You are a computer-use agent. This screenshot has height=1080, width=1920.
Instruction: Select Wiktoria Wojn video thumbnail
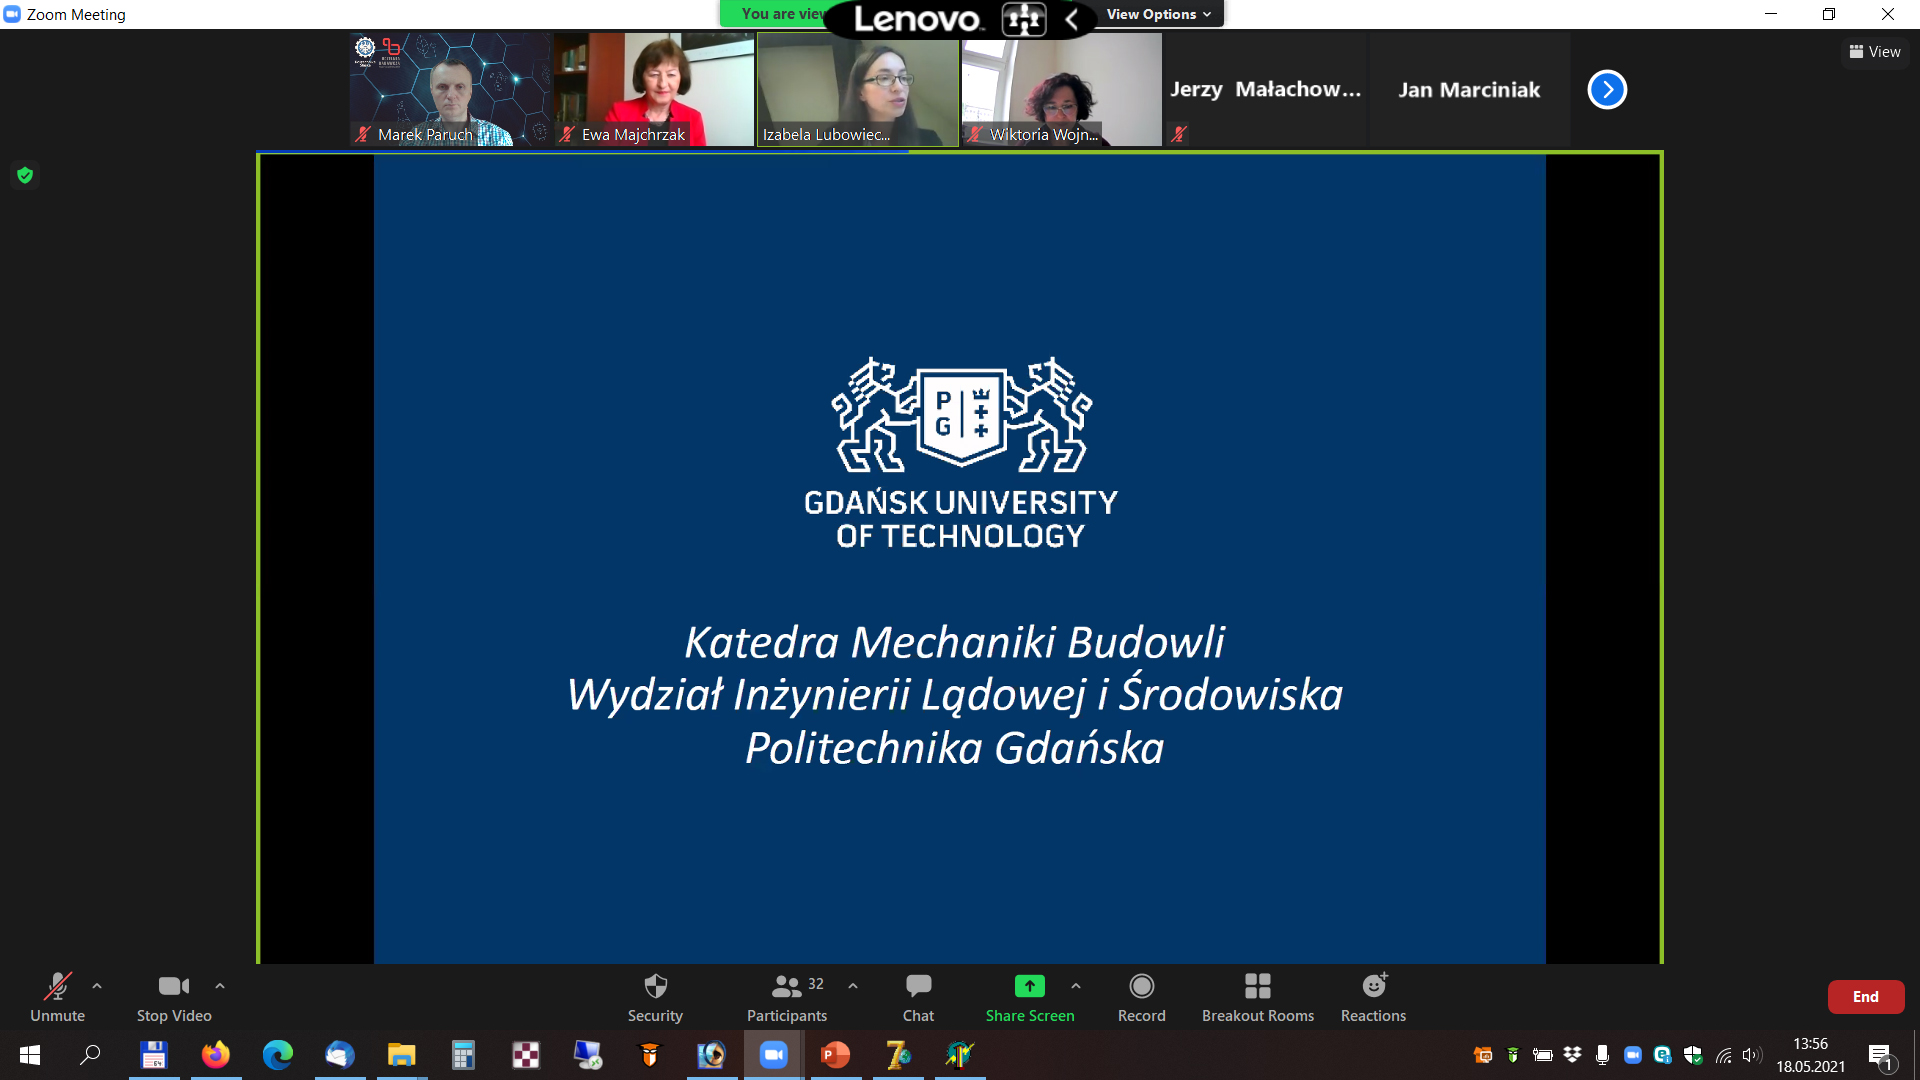coord(1062,89)
